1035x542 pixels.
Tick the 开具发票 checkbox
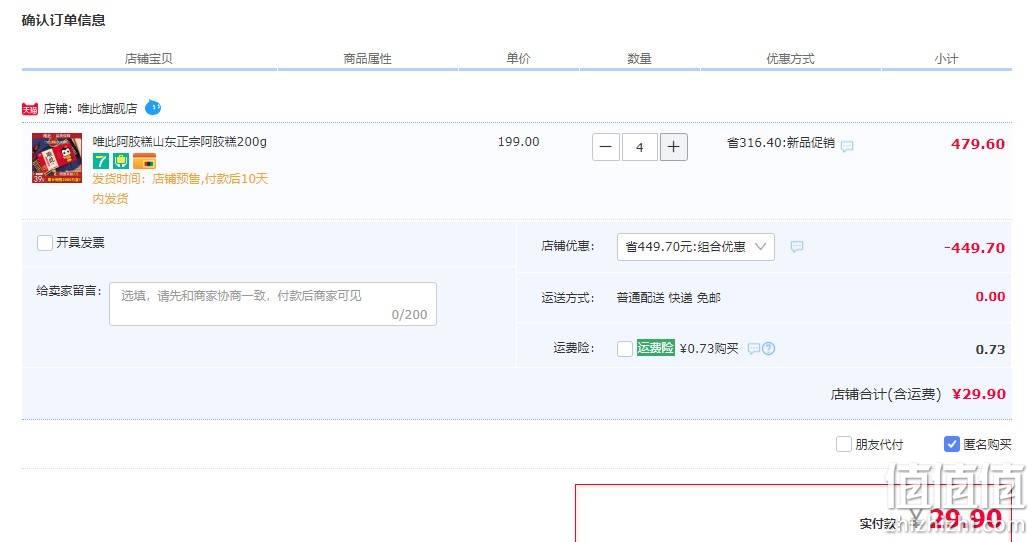coord(45,243)
